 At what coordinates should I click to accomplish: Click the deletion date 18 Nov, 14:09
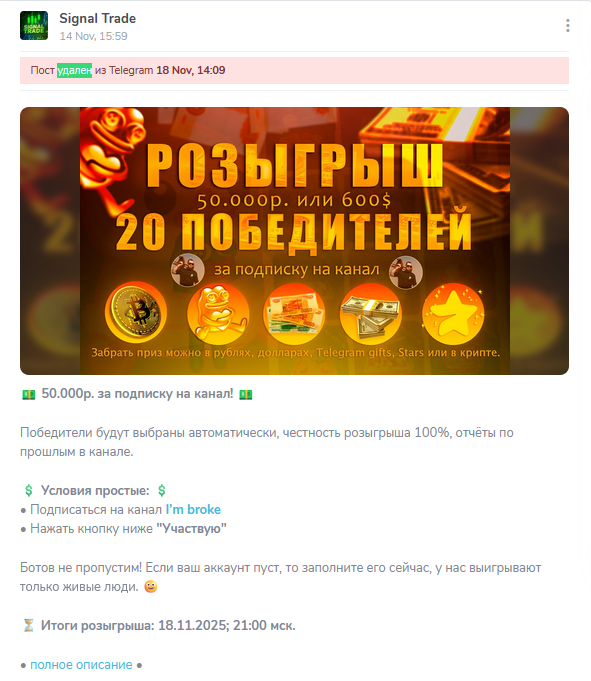point(191,70)
